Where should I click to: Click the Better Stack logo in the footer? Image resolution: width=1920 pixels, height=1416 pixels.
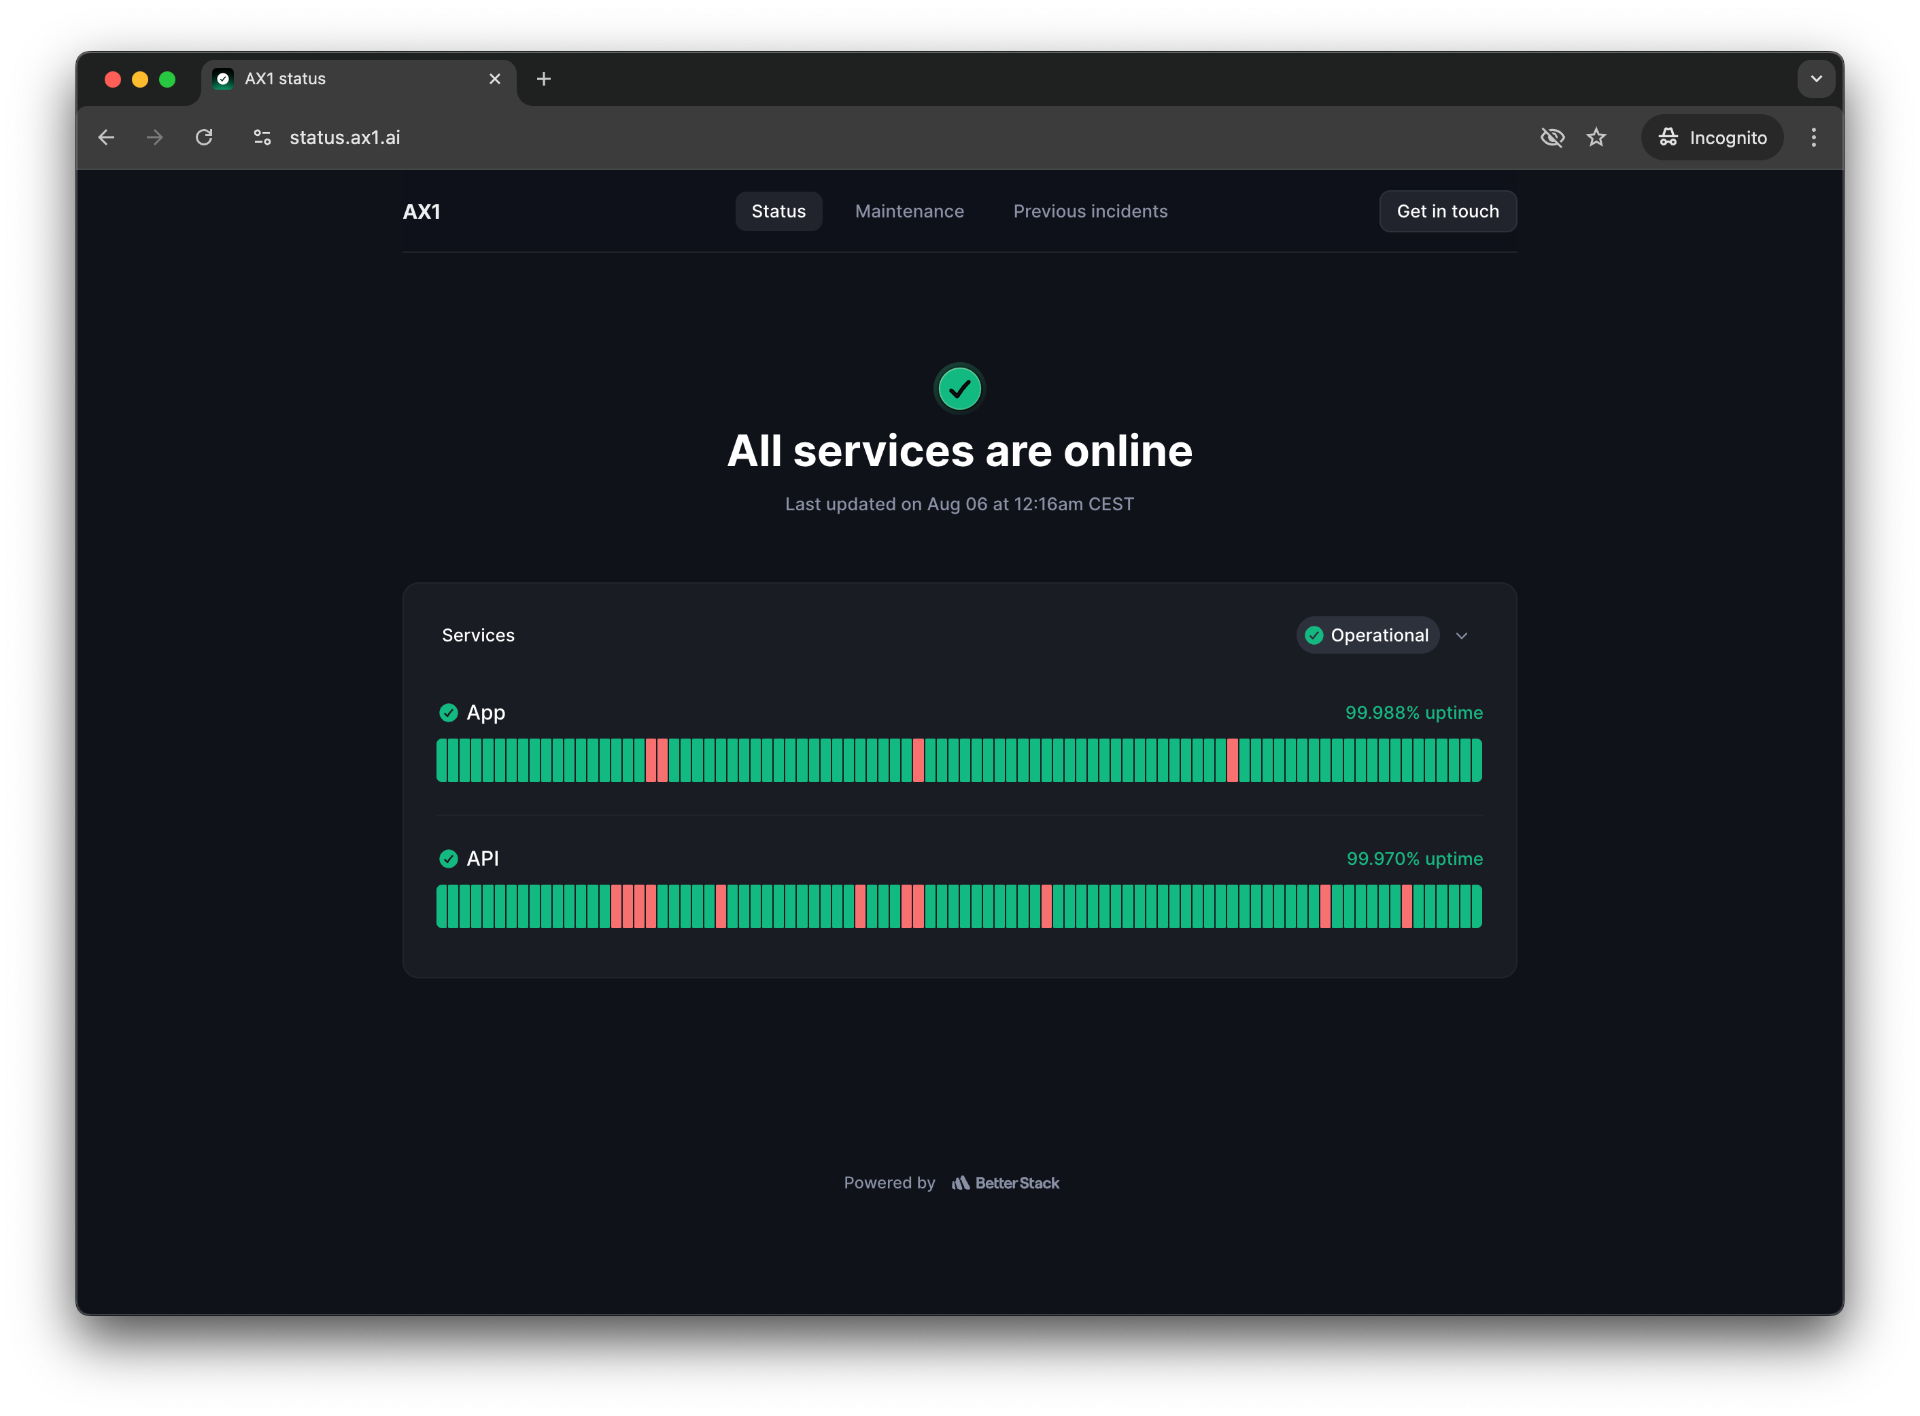(1005, 1182)
